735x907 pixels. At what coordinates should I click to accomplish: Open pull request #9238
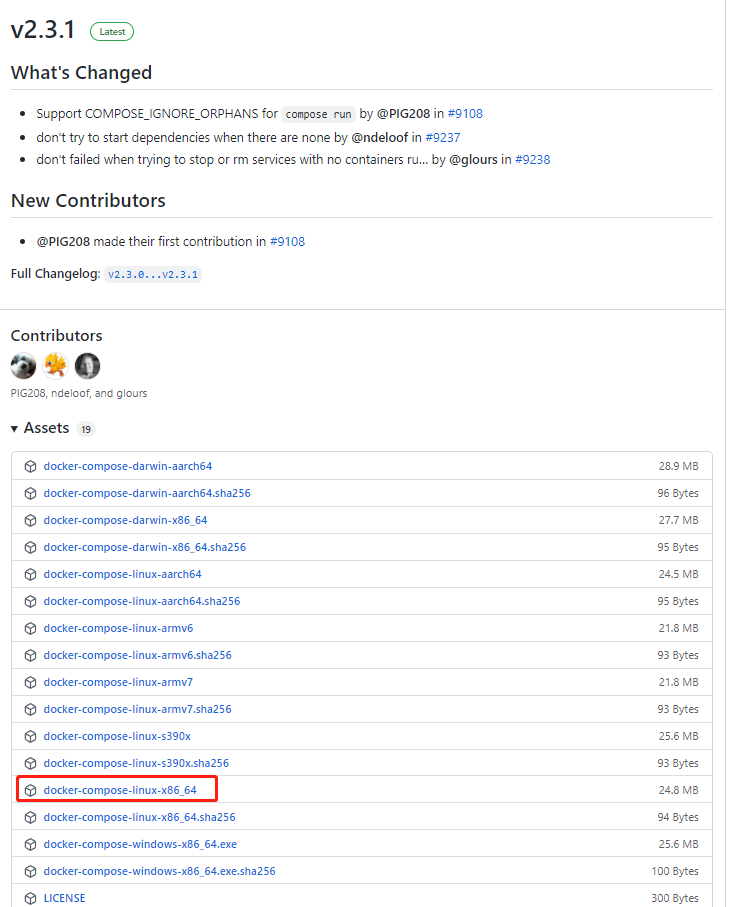point(533,160)
